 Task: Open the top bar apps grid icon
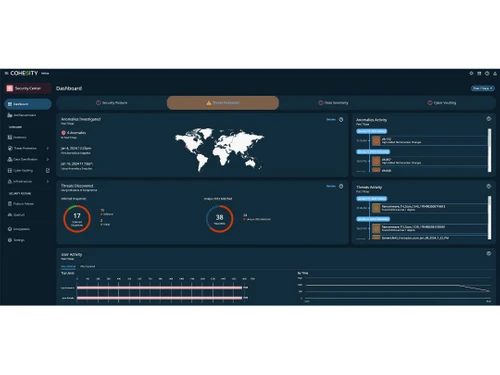point(479,73)
